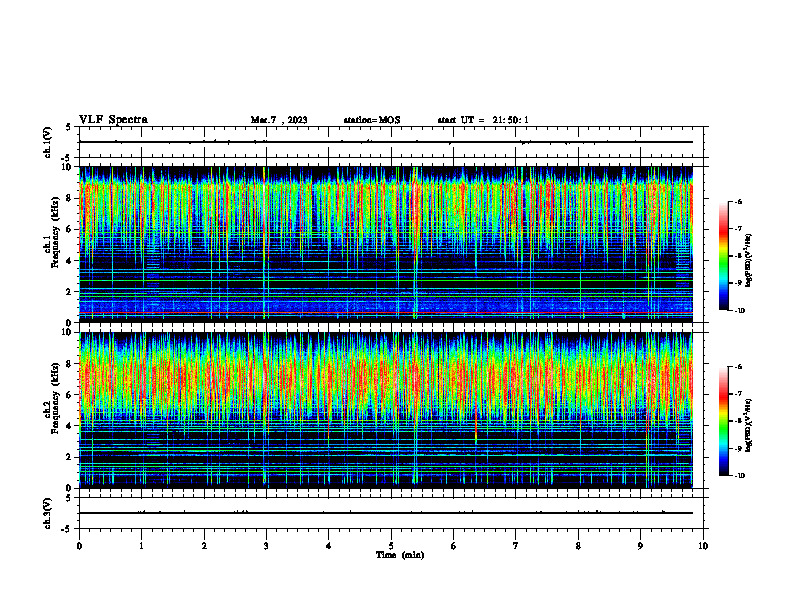Click the red horizontal line in ch.1 spectrogram

point(386,313)
